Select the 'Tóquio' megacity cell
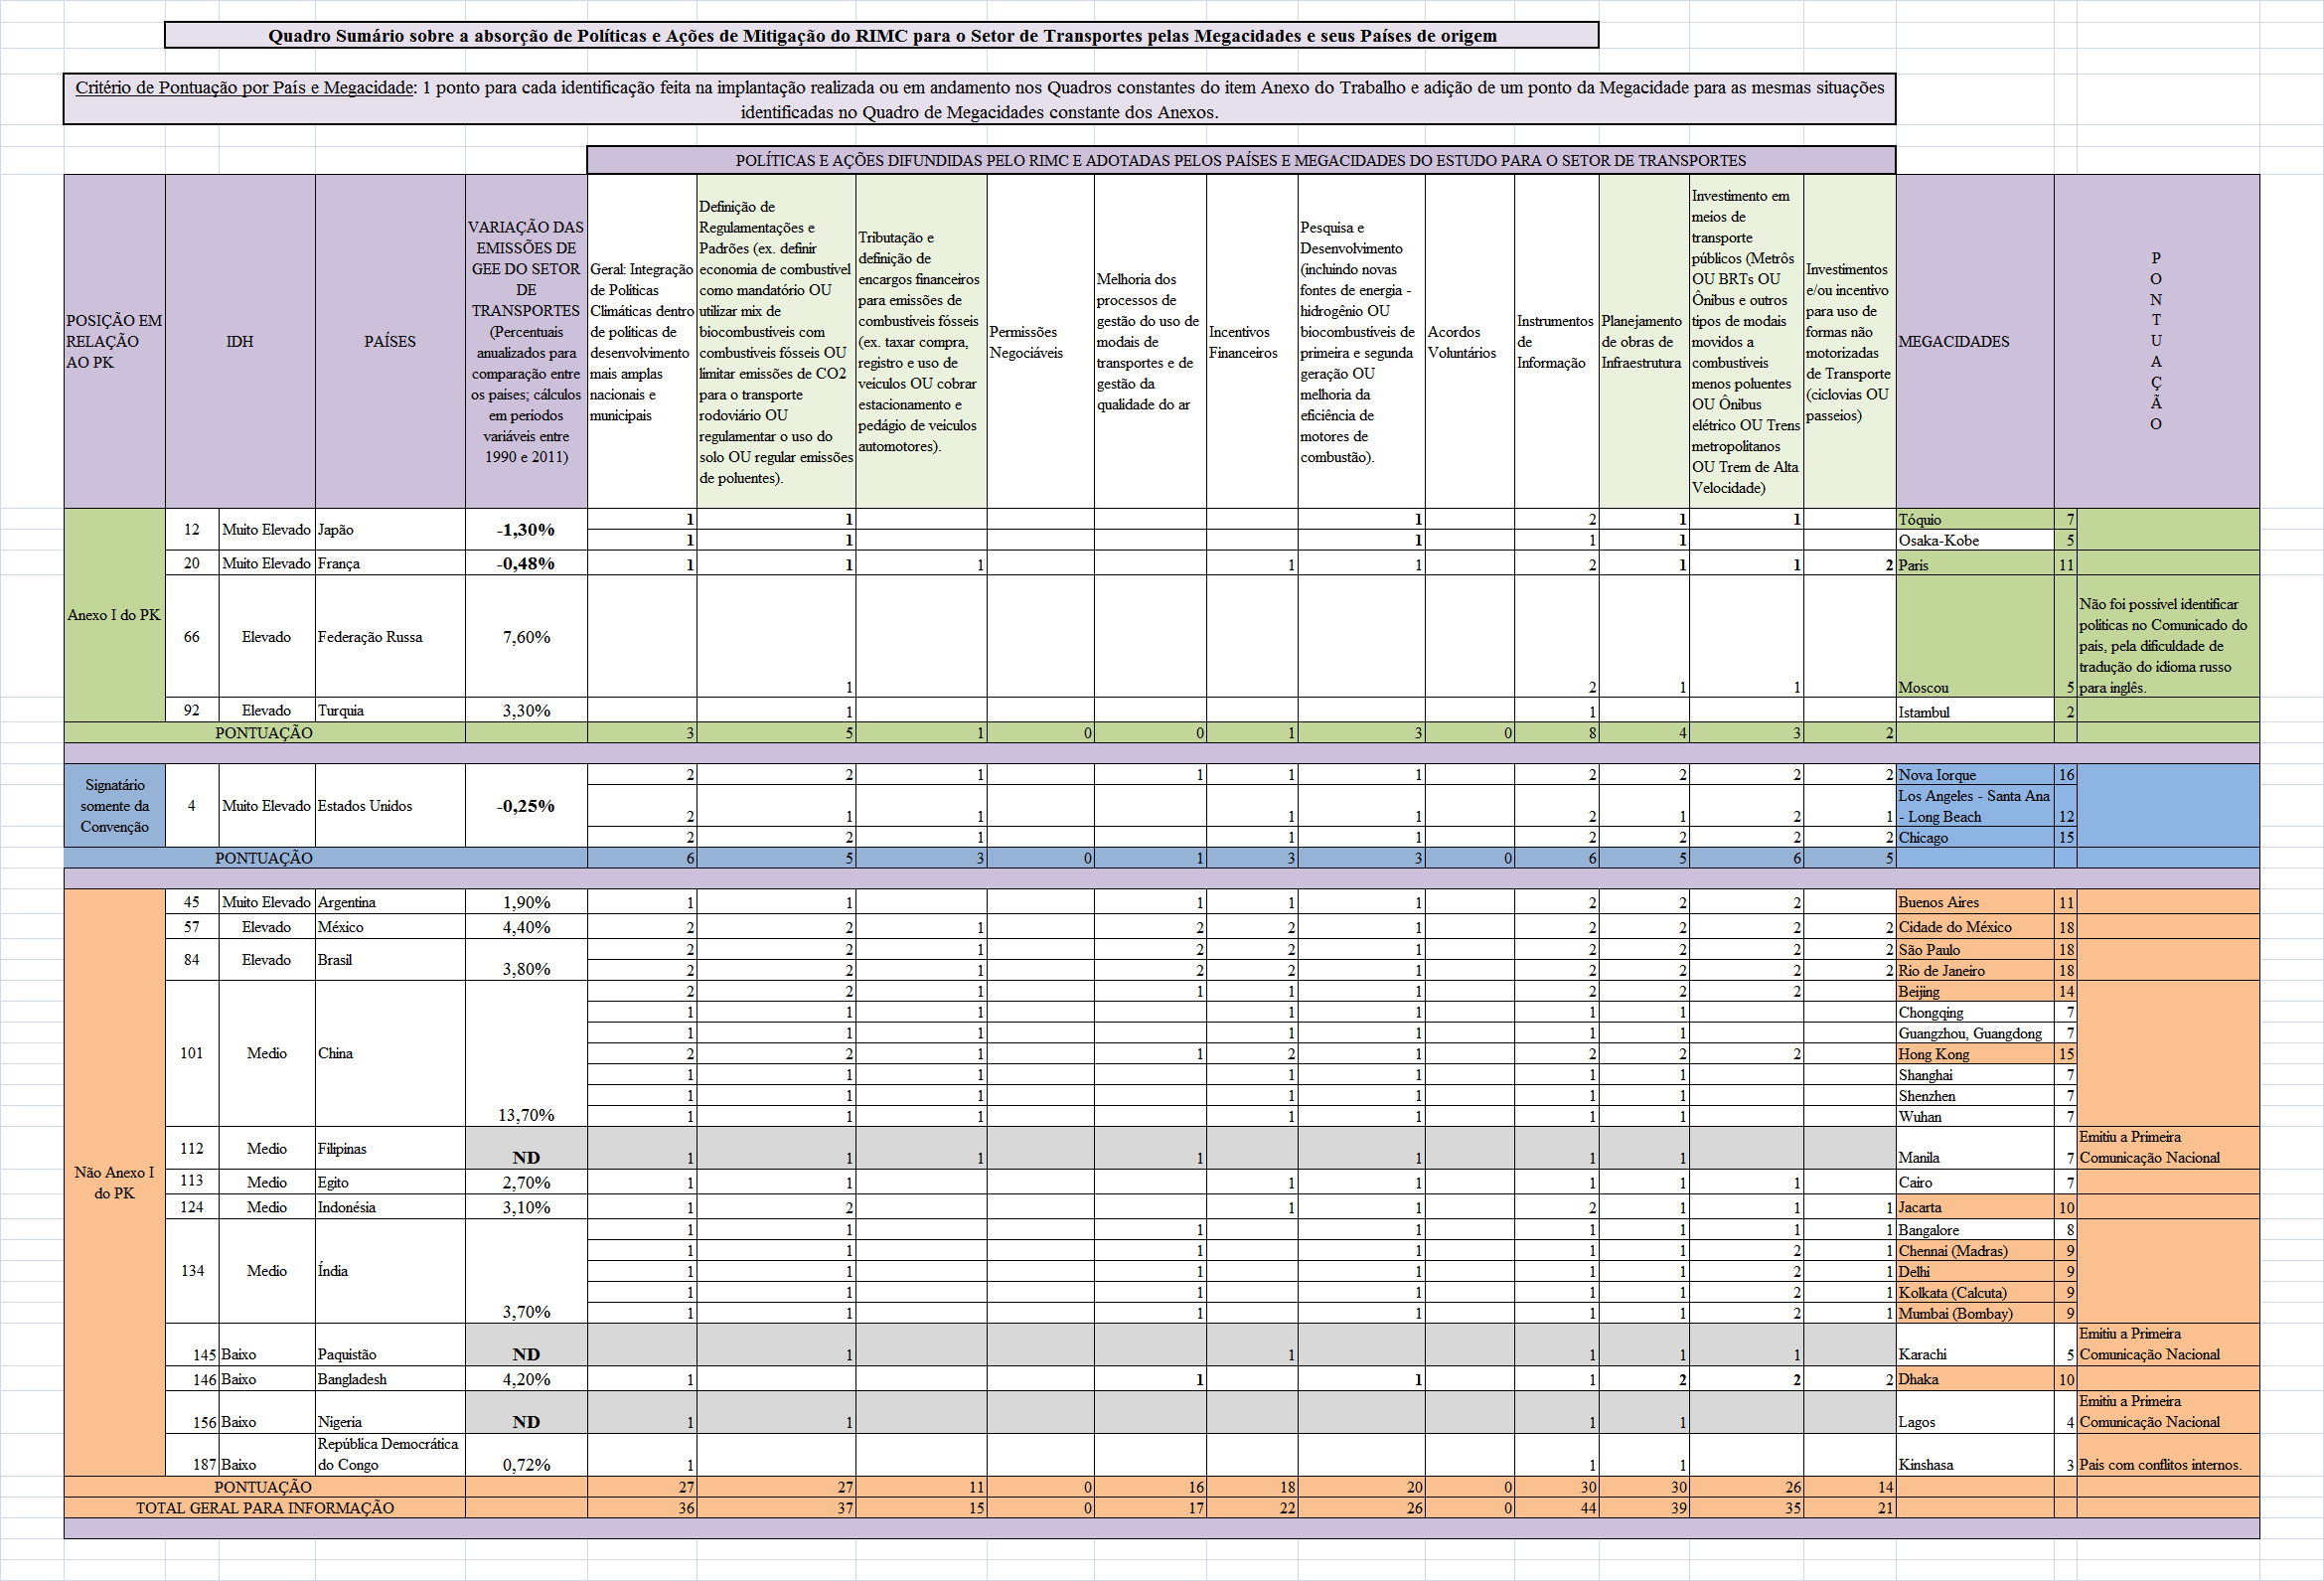 click(x=1975, y=519)
